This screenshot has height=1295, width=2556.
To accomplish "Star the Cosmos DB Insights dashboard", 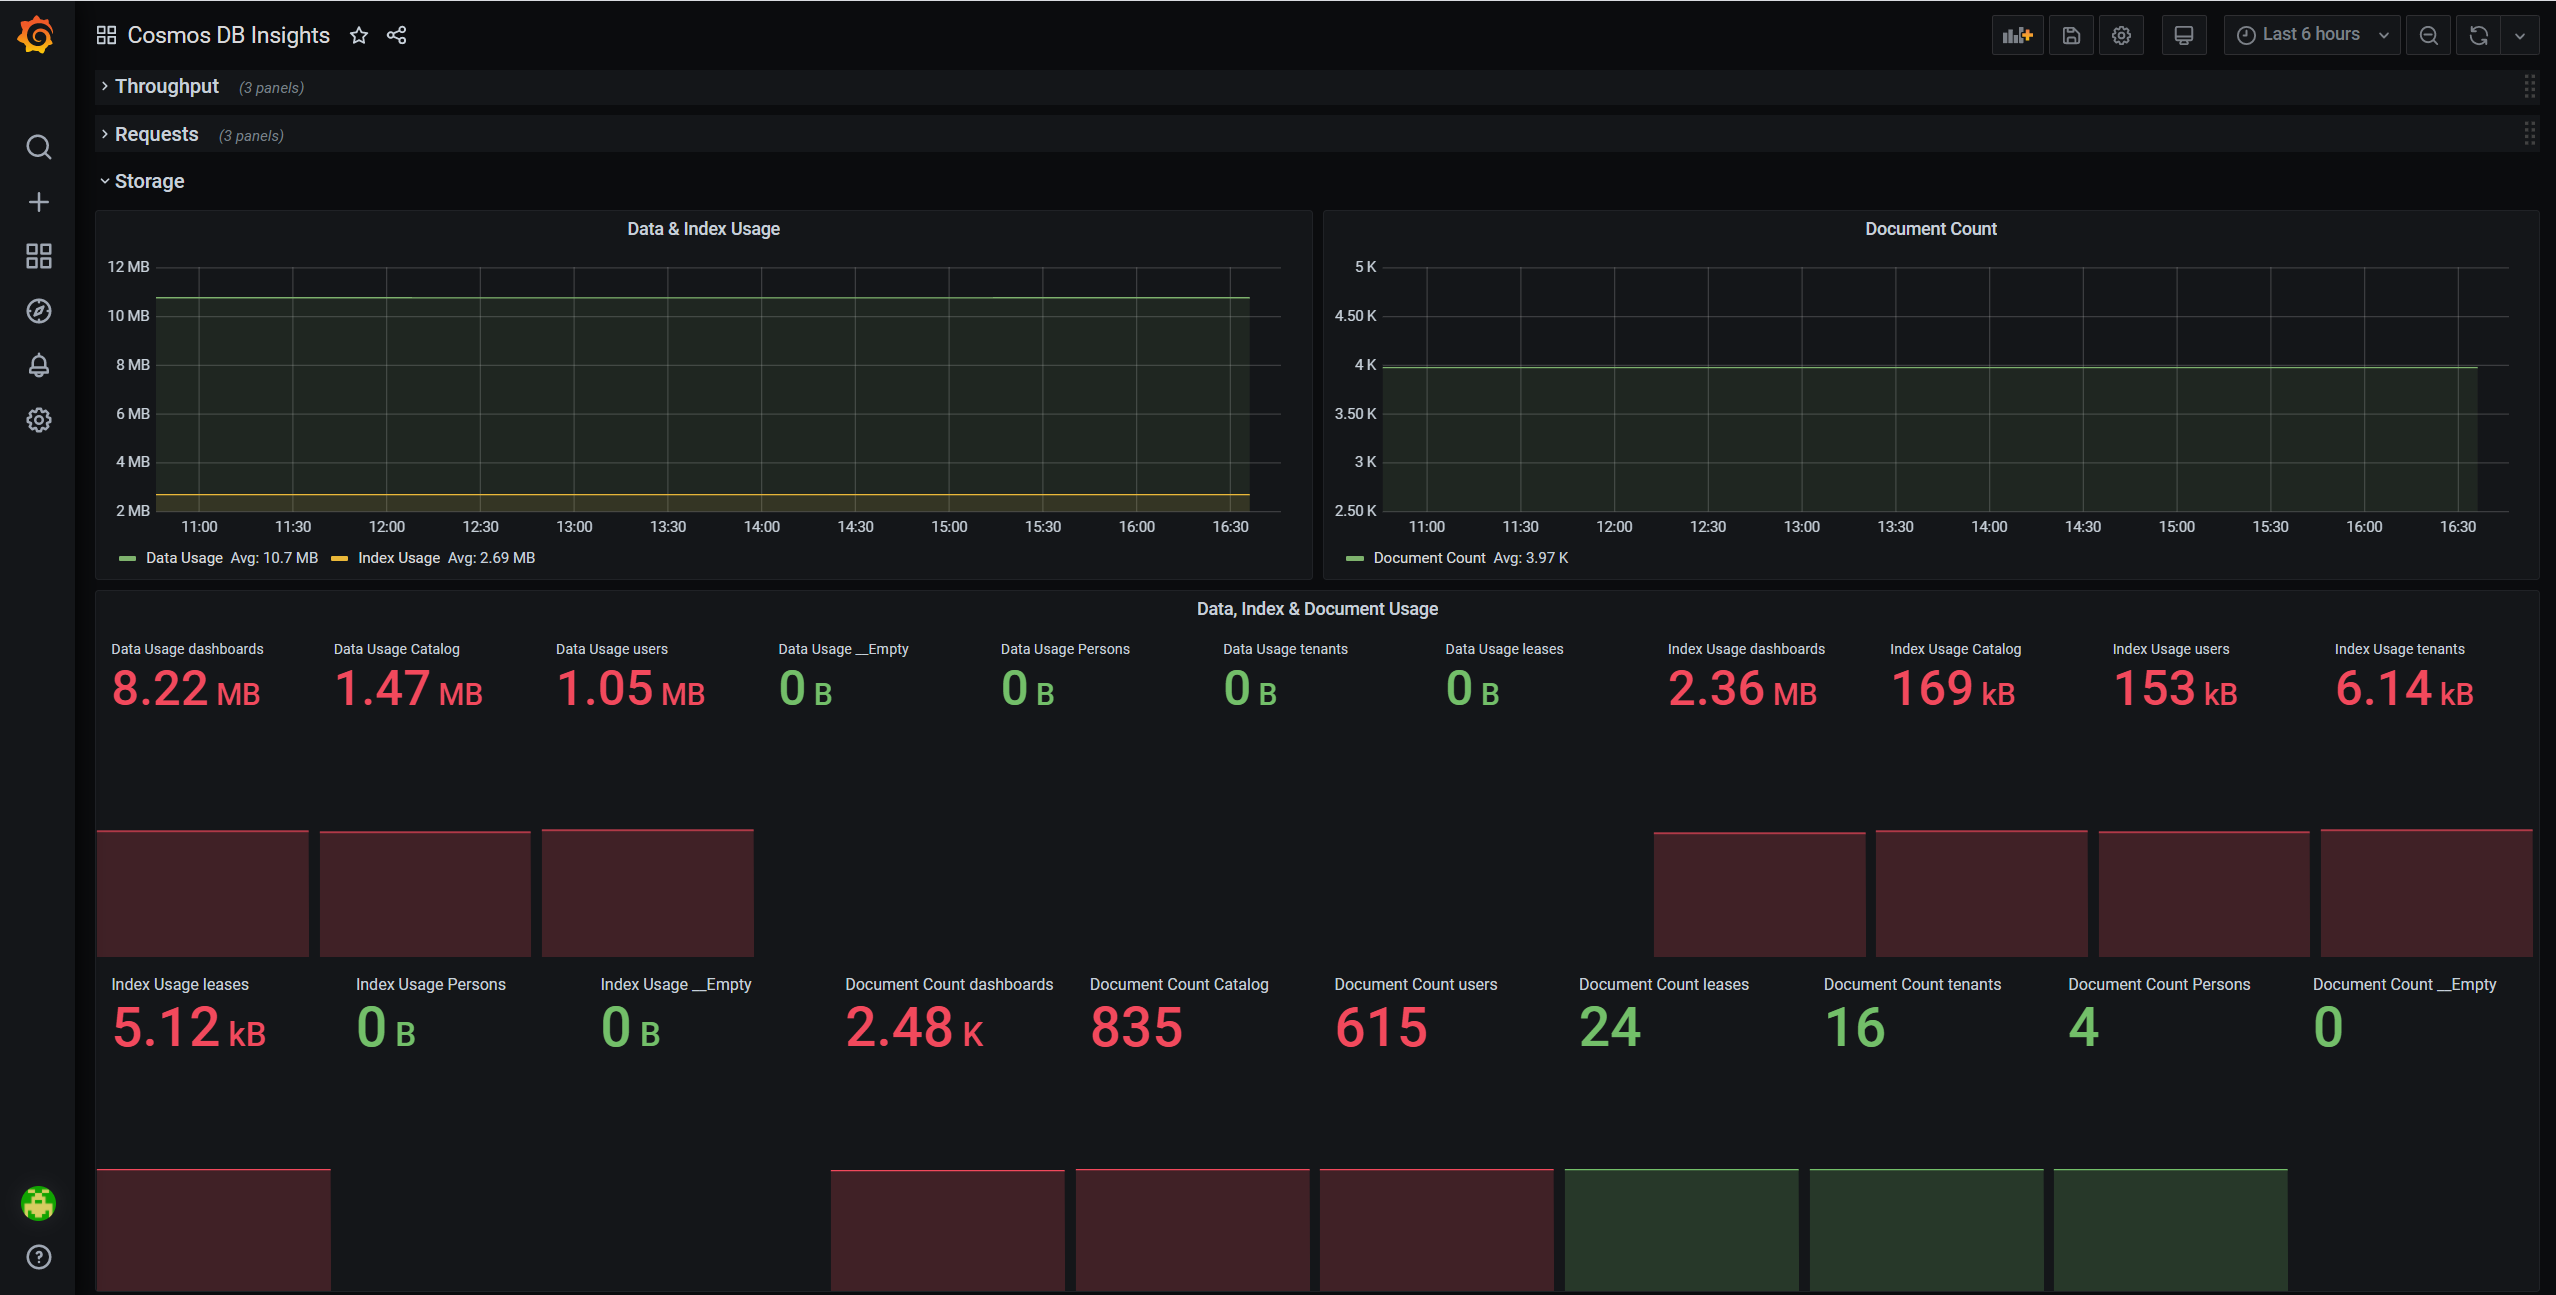I will [x=359, y=36].
